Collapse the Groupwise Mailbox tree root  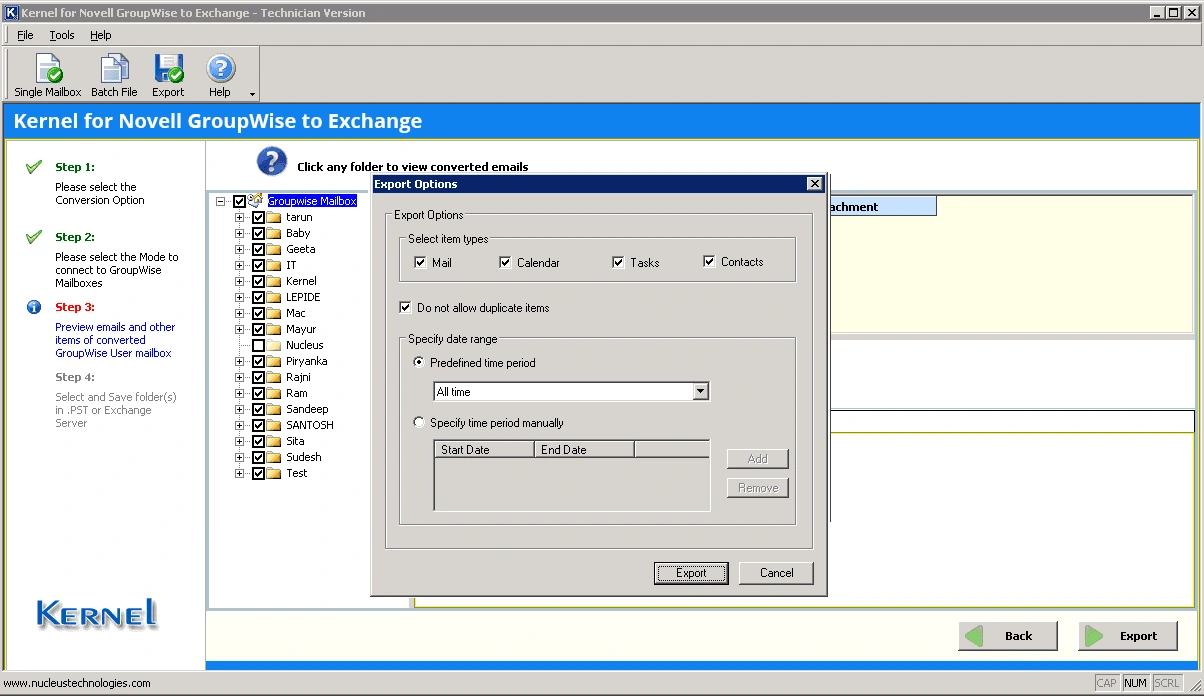click(x=220, y=201)
